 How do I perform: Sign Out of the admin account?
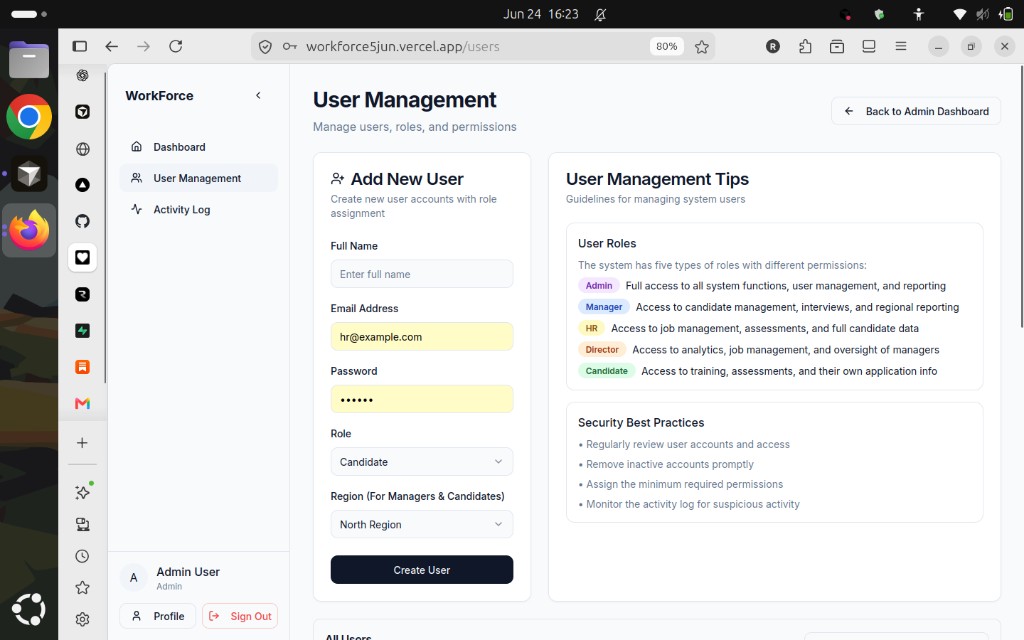(x=240, y=616)
